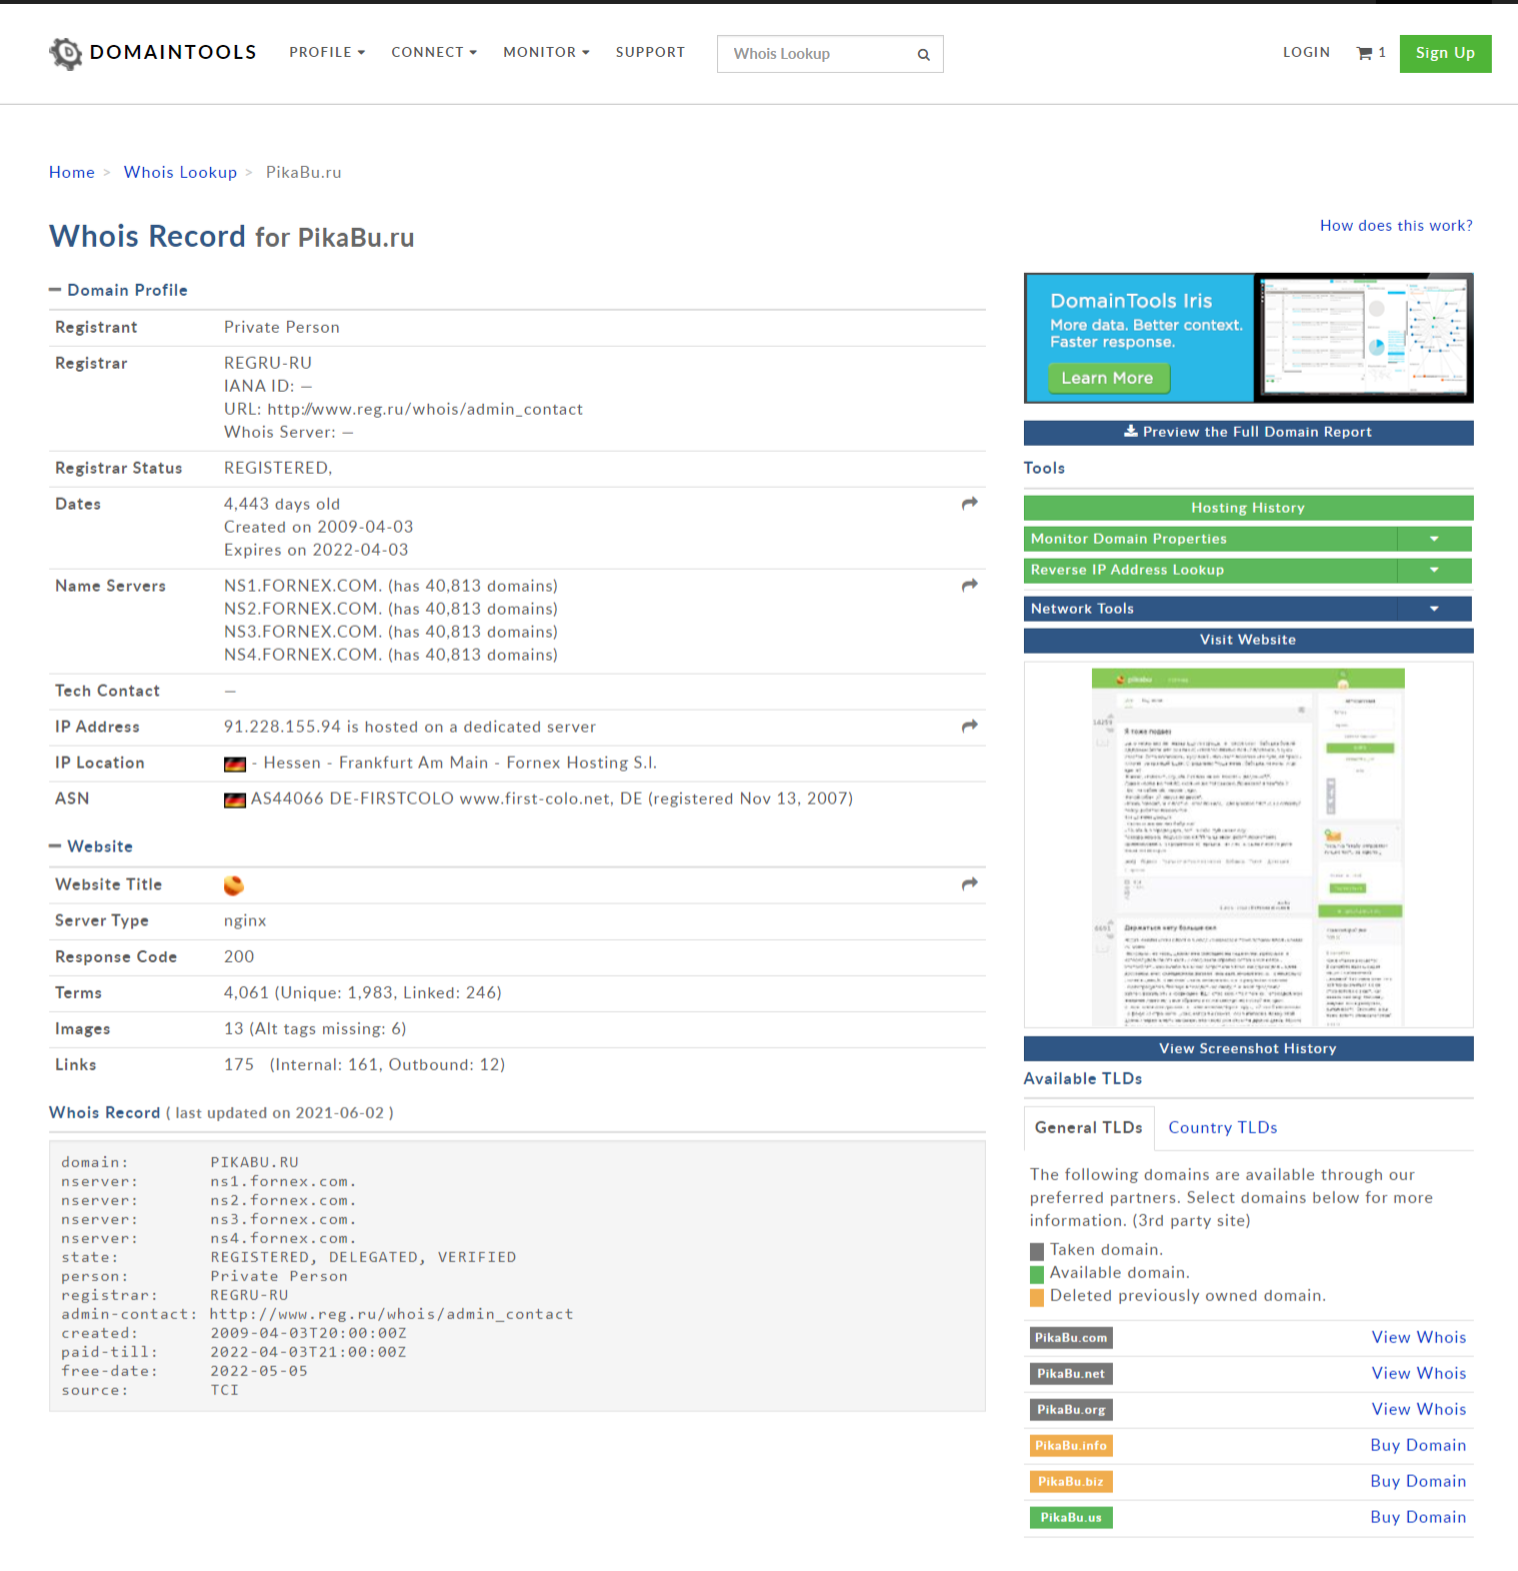Open the shopping cart icon
Image resolution: width=1518 pixels, height=1571 pixels.
point(1364,53)
